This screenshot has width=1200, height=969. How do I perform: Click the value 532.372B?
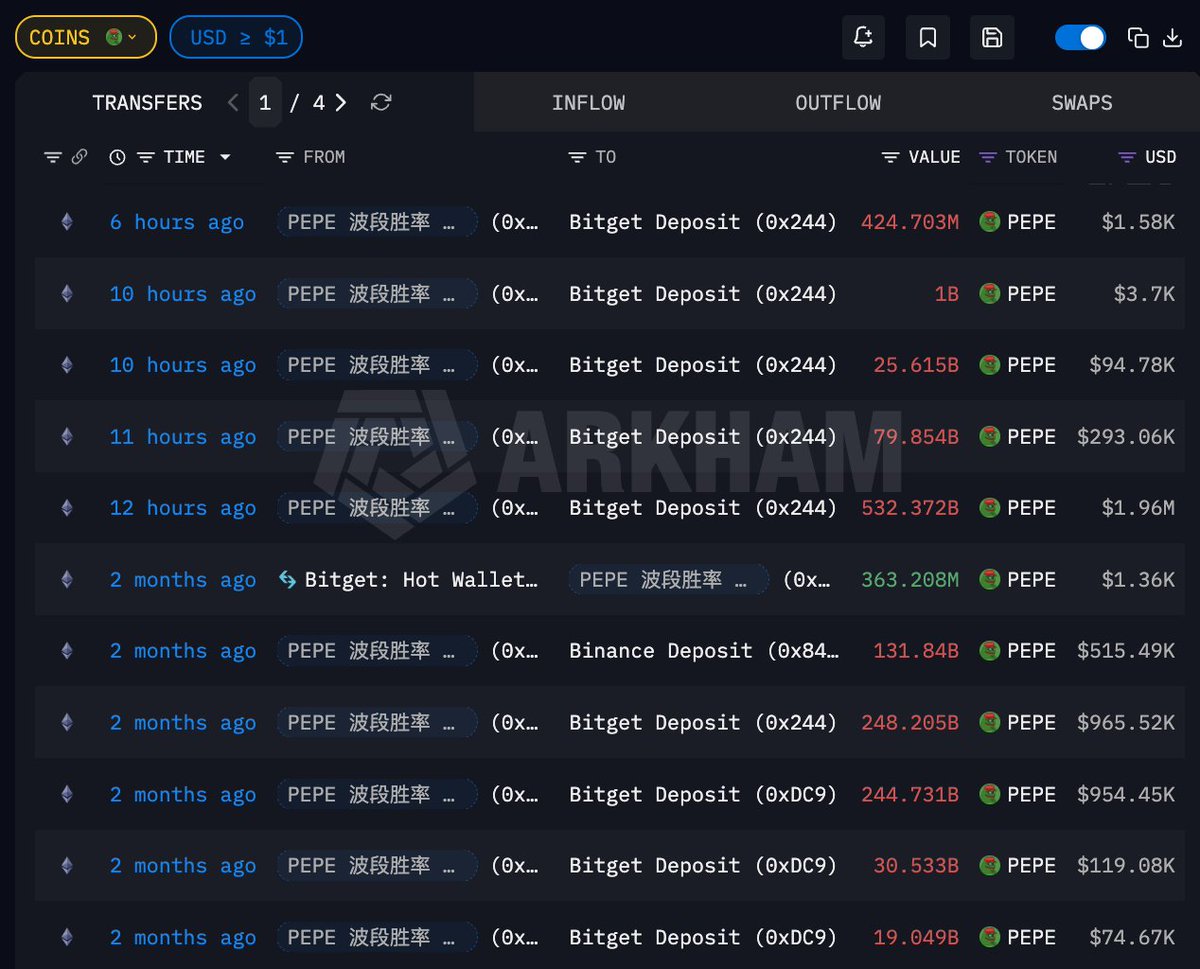pos(910,508)
